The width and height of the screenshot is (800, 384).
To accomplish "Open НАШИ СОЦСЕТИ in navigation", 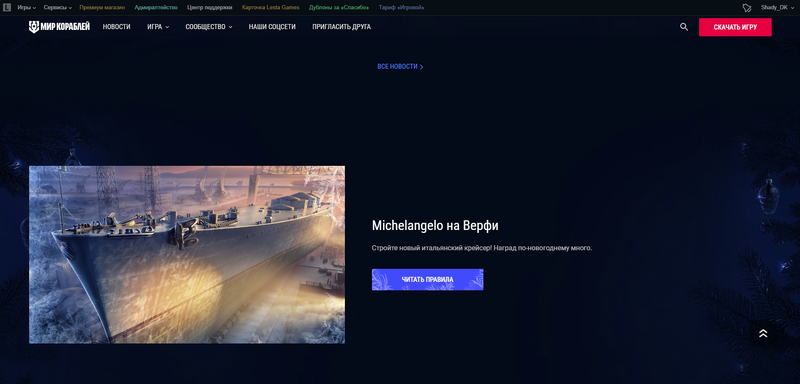I will pyautogui.click(x=272, y=27).
